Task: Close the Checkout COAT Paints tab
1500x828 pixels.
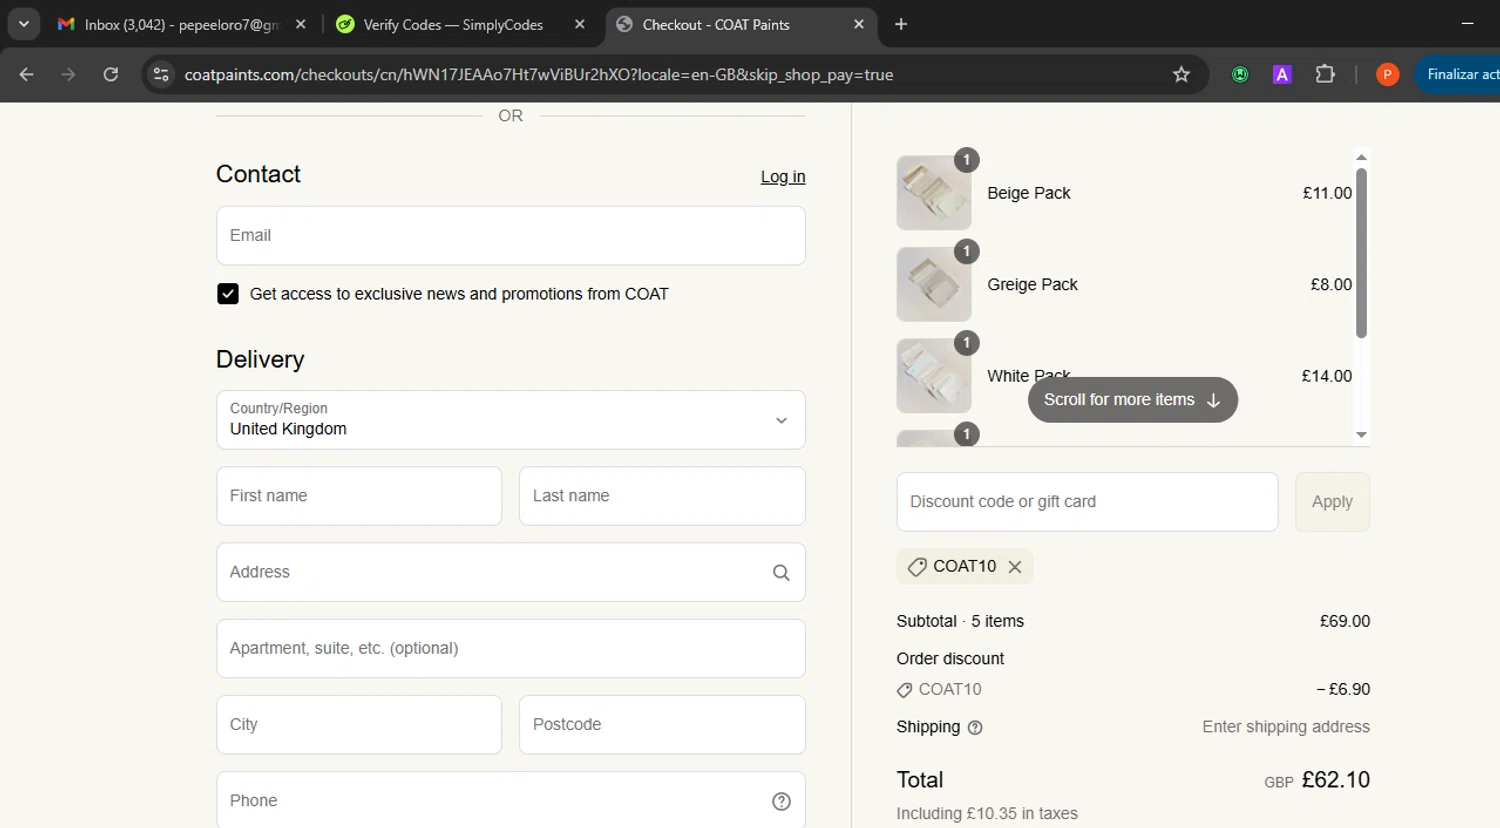Action: 859,24
